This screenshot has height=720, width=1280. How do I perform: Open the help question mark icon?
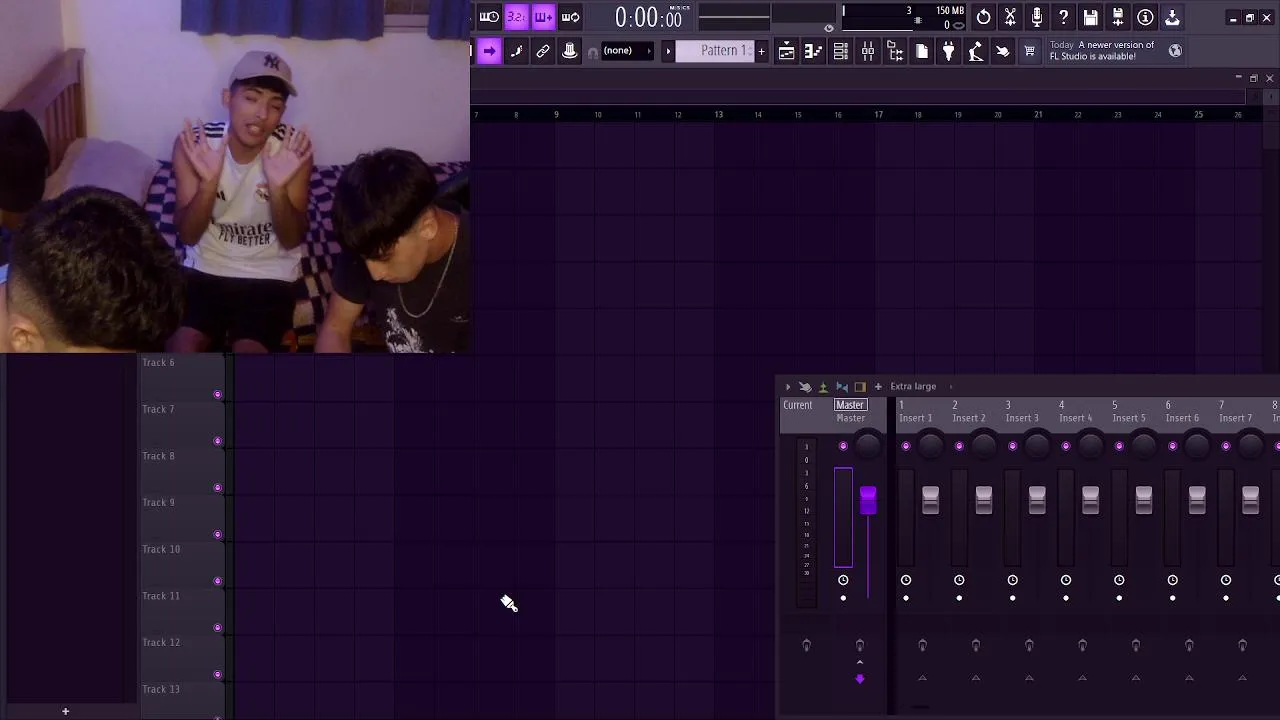tap(1064, 17)
